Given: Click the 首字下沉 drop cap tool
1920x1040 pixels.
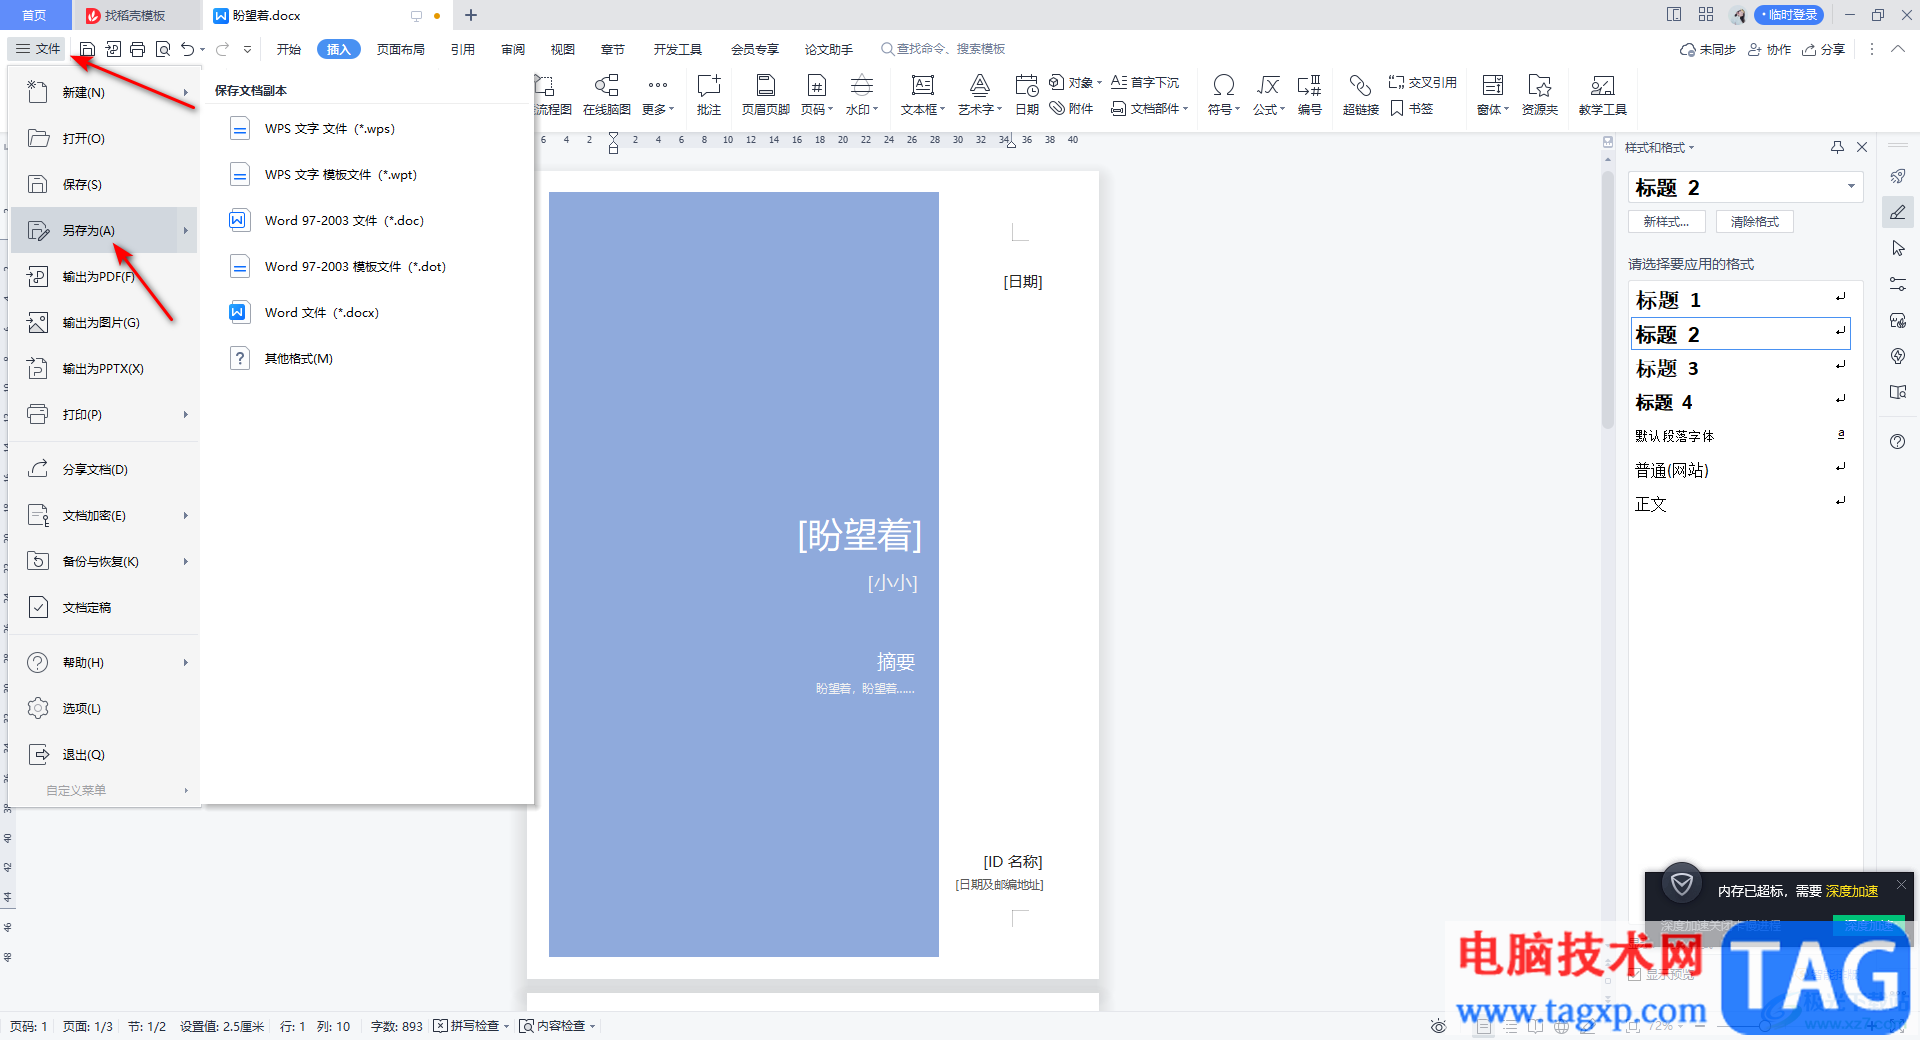Looking at the screenshot, I should click(1145, 82).
